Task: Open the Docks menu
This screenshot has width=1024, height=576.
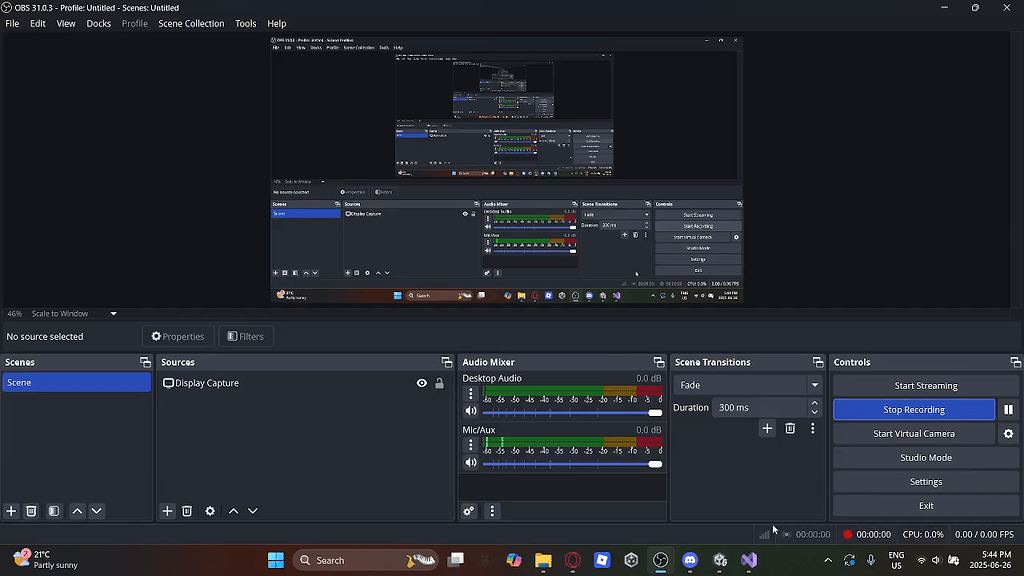Action: point(99,23)
